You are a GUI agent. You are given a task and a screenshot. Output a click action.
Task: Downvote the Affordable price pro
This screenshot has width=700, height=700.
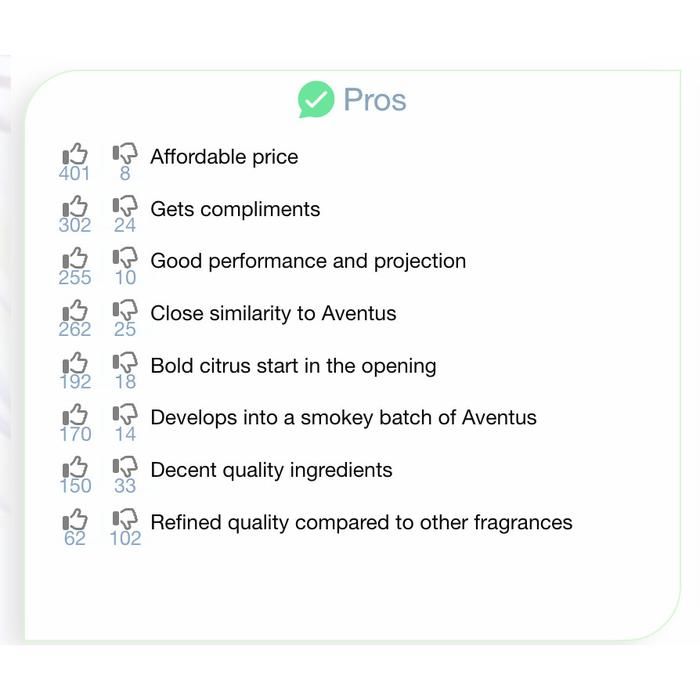[x=125, y=155]
